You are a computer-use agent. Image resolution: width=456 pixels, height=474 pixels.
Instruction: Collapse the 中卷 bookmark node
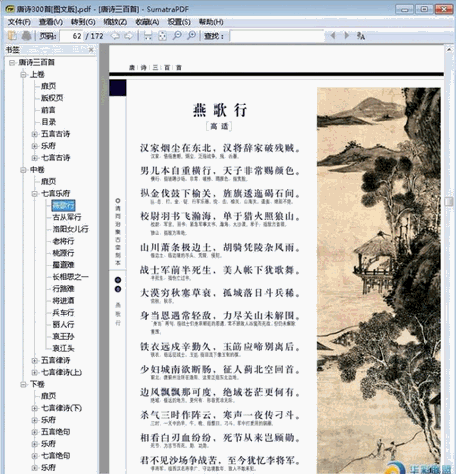coord(23,170)
